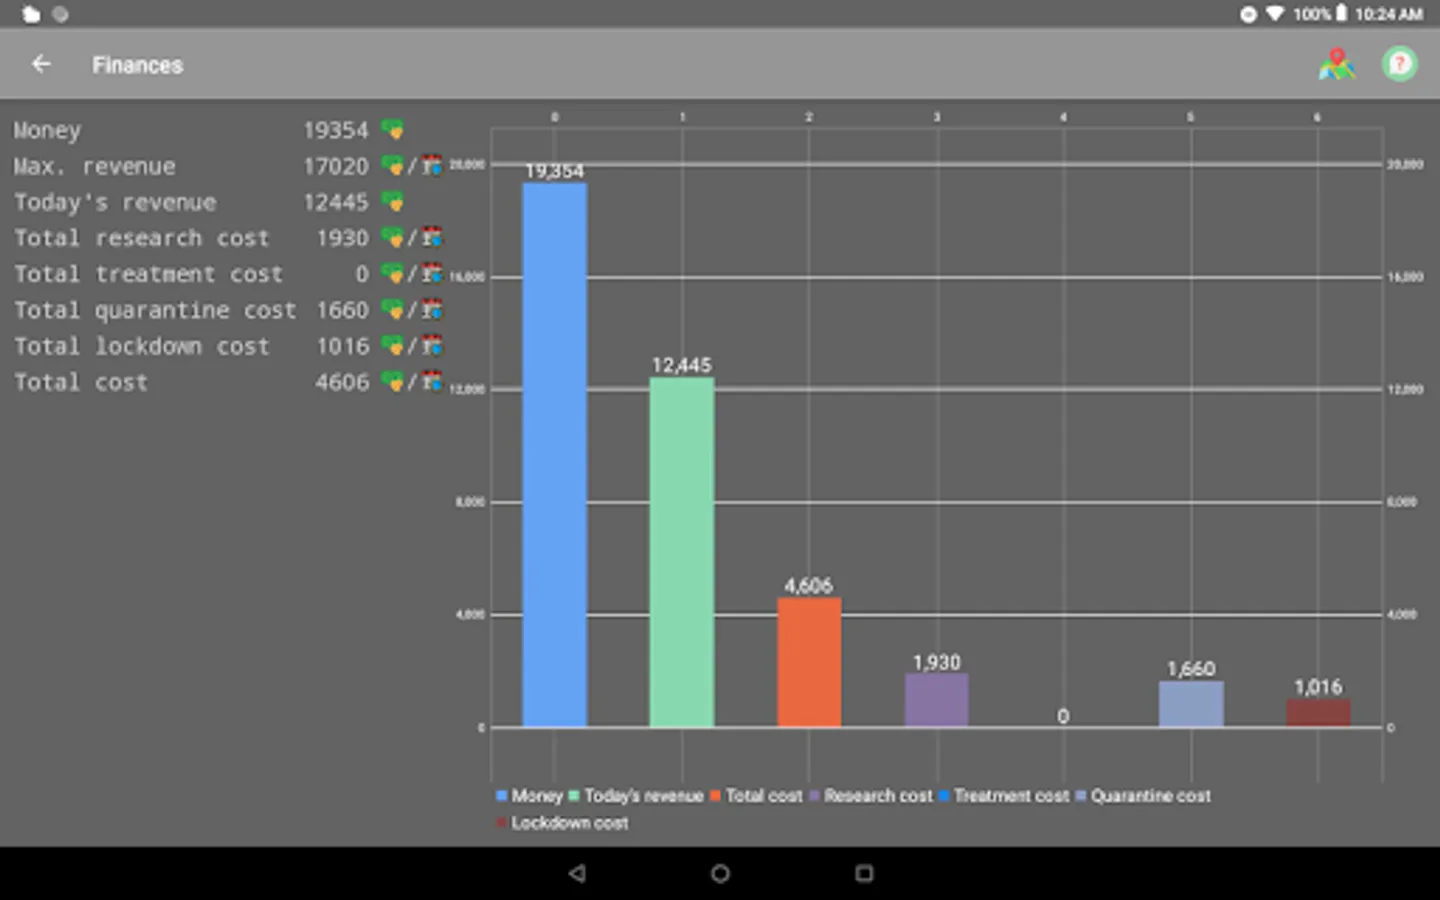This screenshot has width=1440, height=900.
Task: Tap the Wi-Fi status icon
Action: [1274, 14]
